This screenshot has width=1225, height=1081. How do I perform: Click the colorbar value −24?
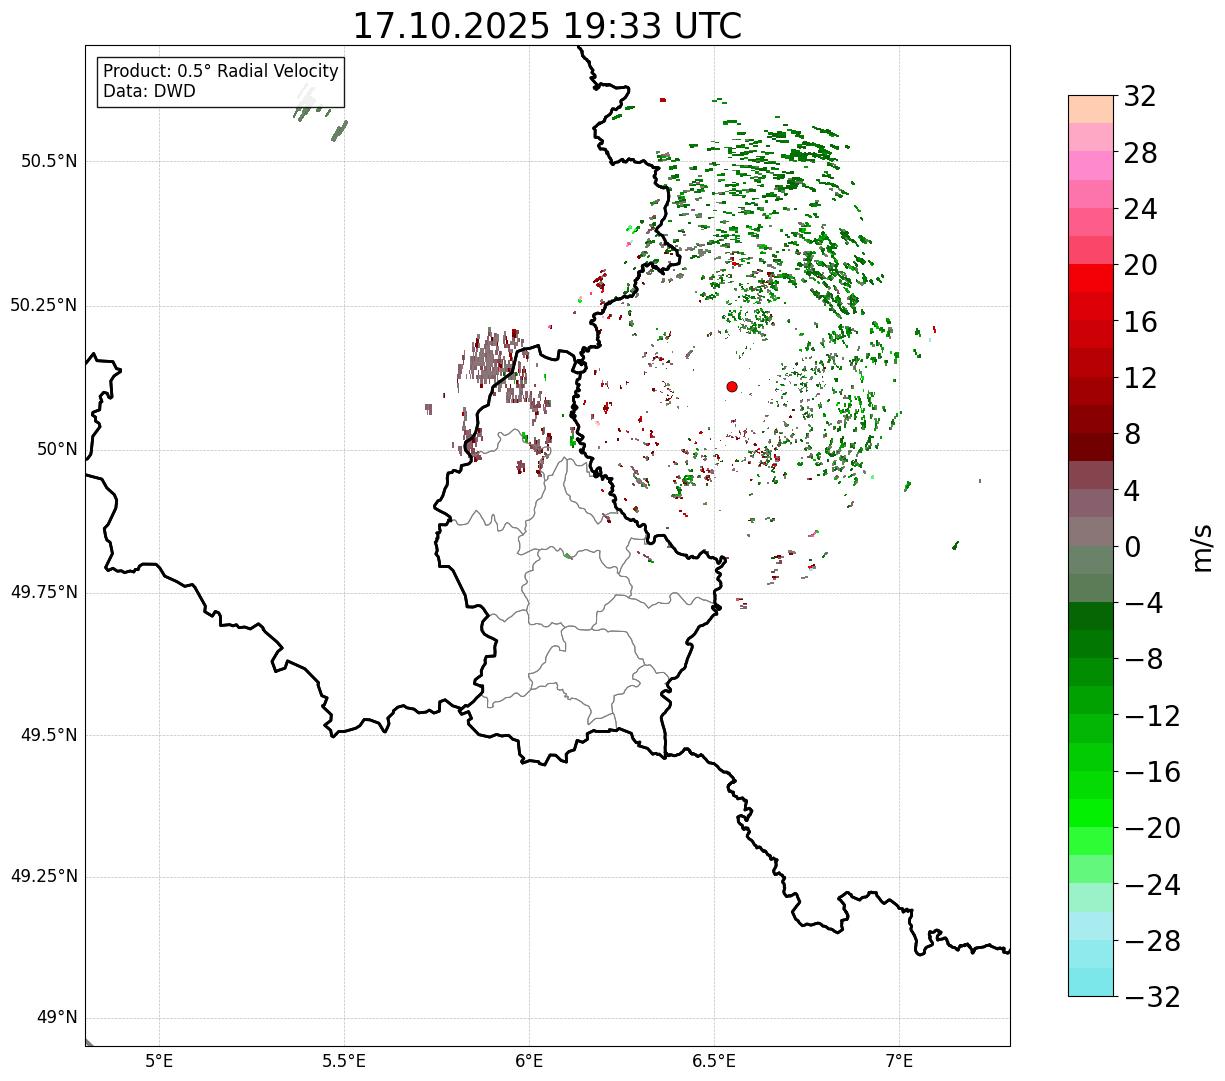1152,885
